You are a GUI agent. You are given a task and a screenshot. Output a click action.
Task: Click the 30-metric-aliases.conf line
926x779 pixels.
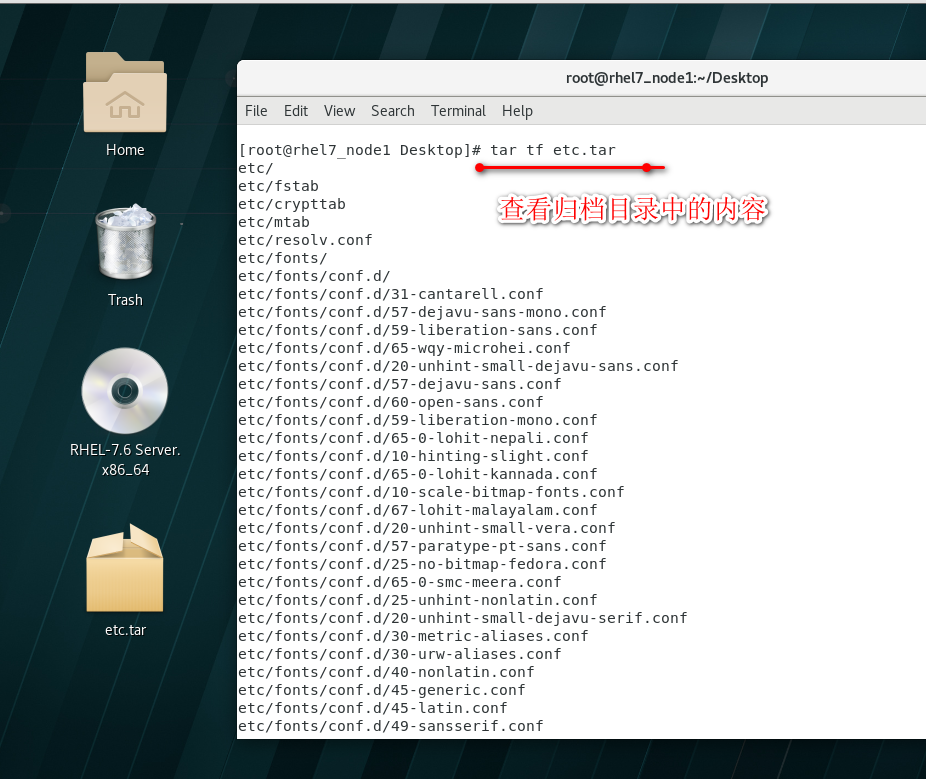click(413, 637)
